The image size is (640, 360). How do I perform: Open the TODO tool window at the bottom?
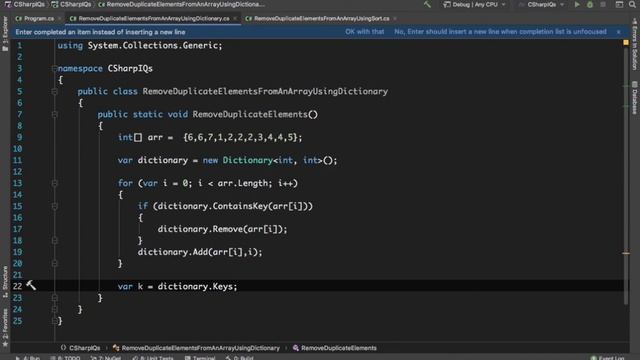(65, 358)
